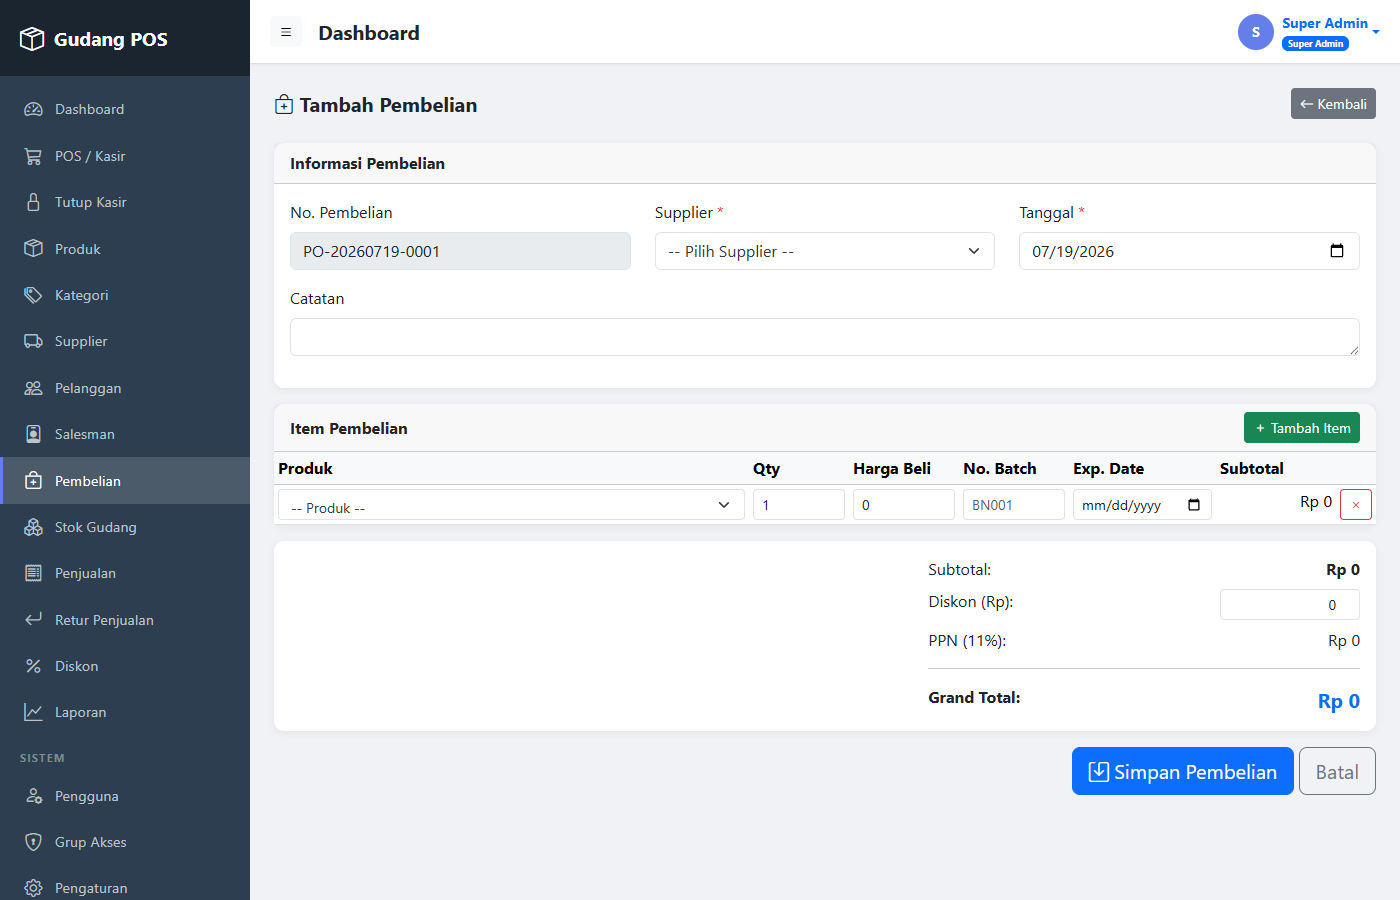Open the Pilih Supplier dropdown
Screen dimensions: 1400x900
(825, 251)
